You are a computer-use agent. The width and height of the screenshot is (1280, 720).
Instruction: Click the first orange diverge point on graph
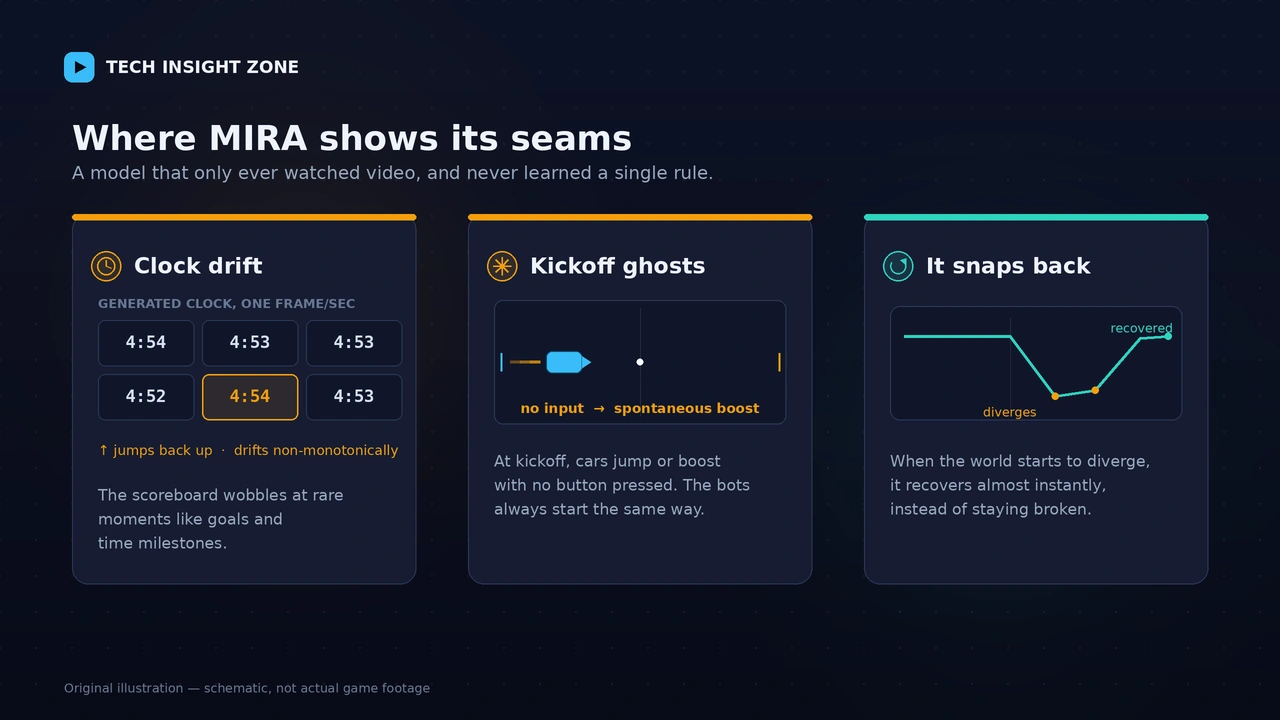click(1055, 396)
